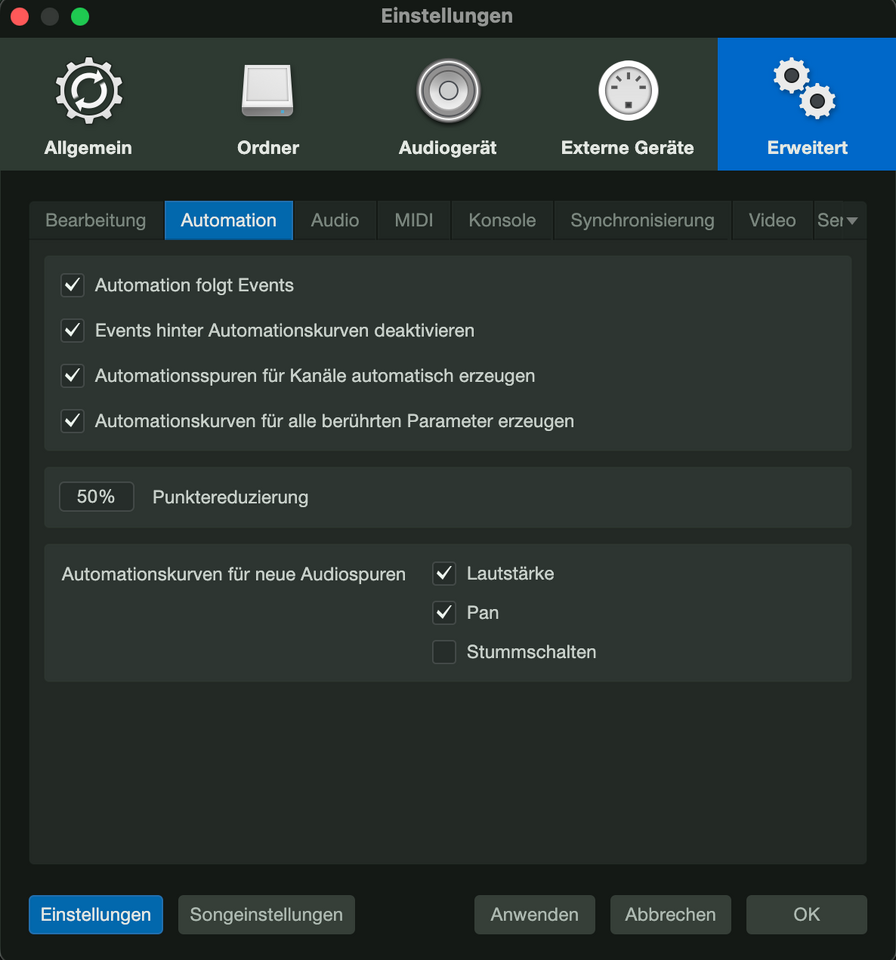The width and height of the screenshot is (896, 960).
Task: Uncheck Events hinter Automationskurven deaktivieren
Action: 73,331
